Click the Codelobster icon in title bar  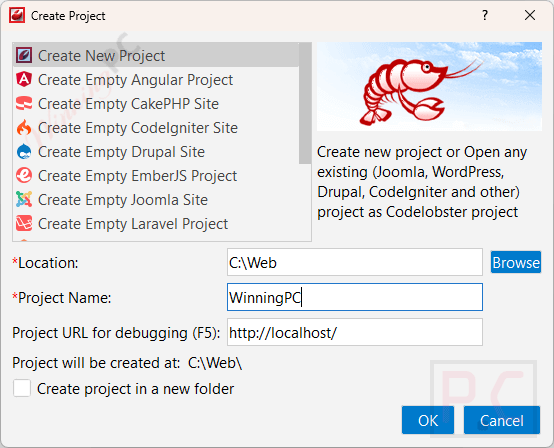(17, 16)
